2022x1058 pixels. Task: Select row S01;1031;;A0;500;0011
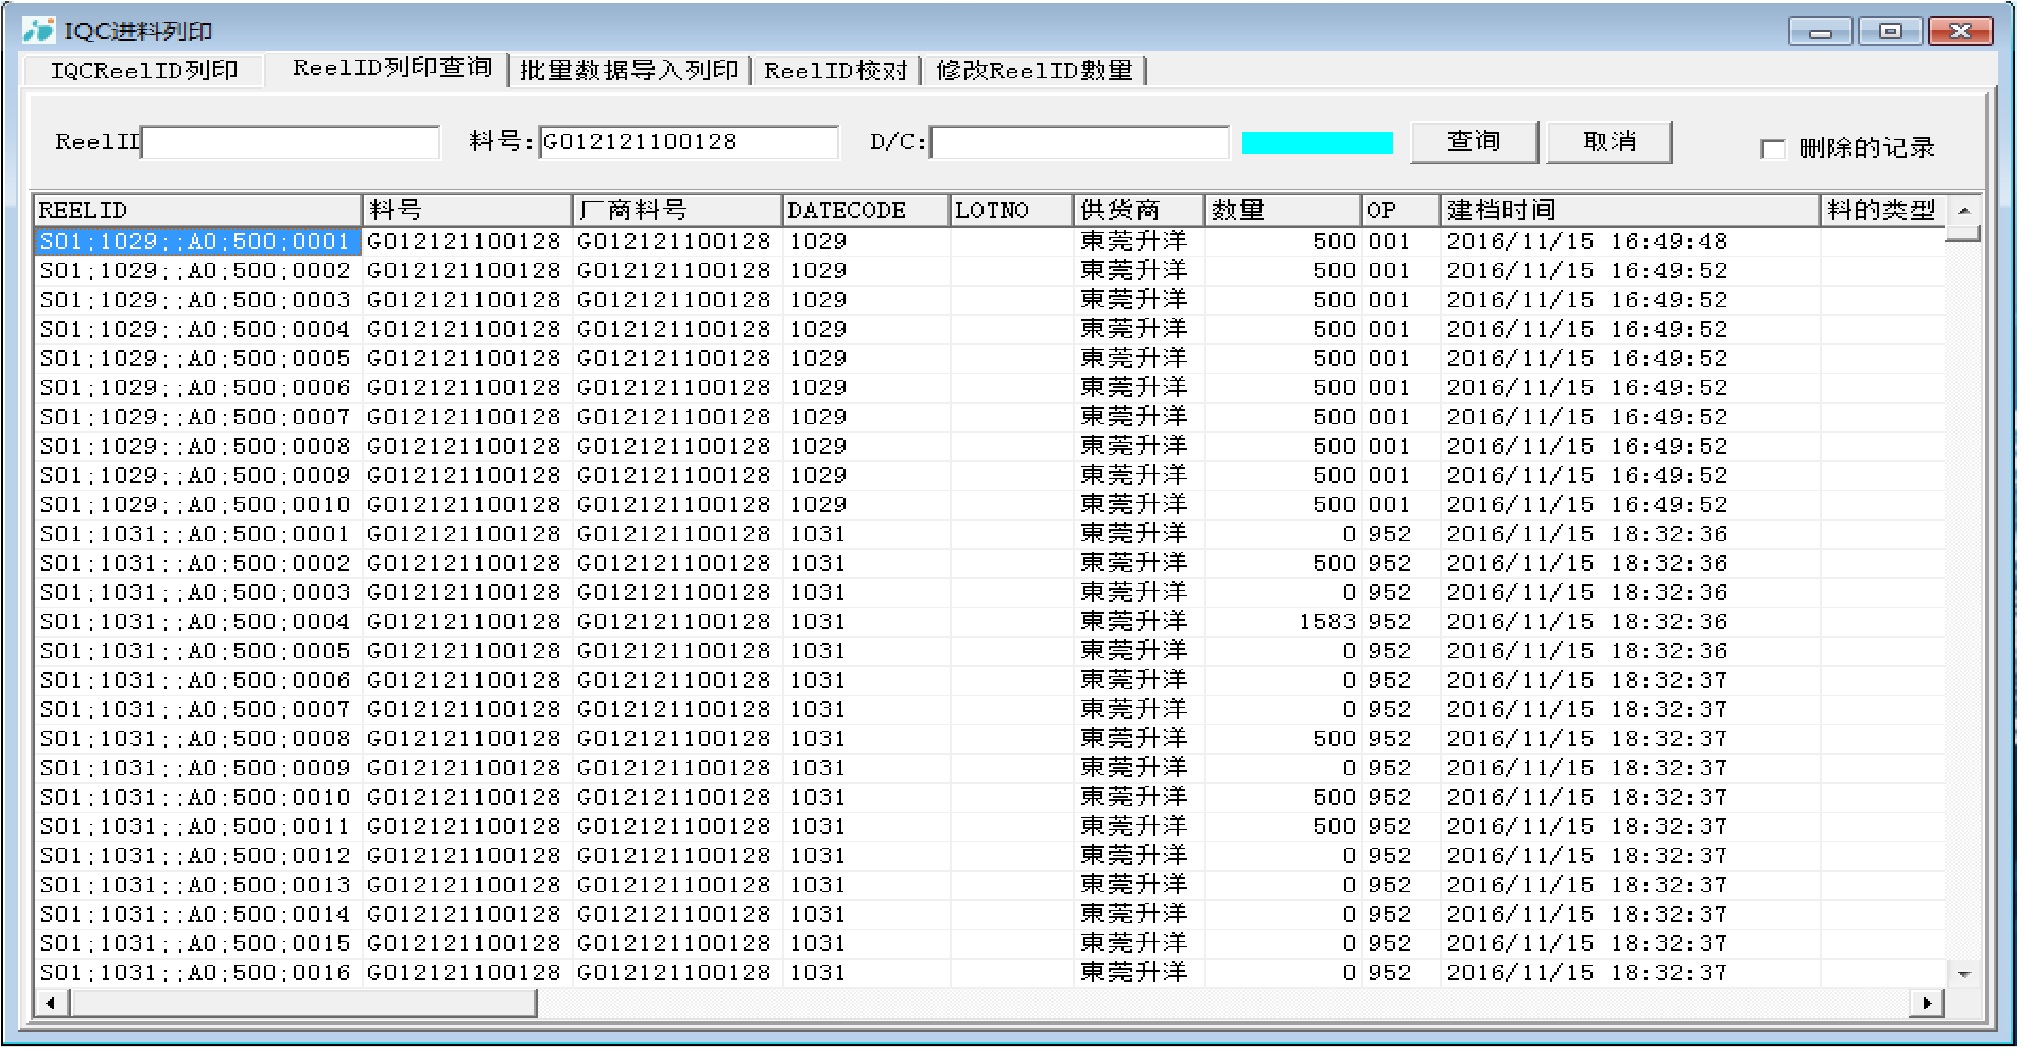point(990,827)
